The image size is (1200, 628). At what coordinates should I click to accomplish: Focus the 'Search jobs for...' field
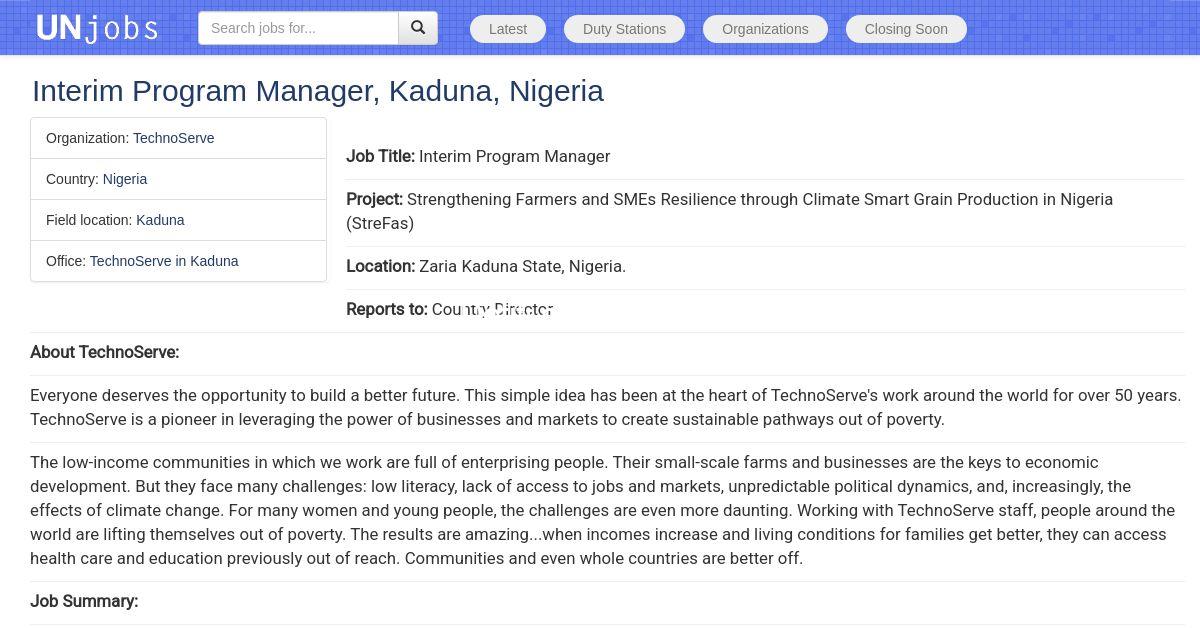[x=298, y=28]
